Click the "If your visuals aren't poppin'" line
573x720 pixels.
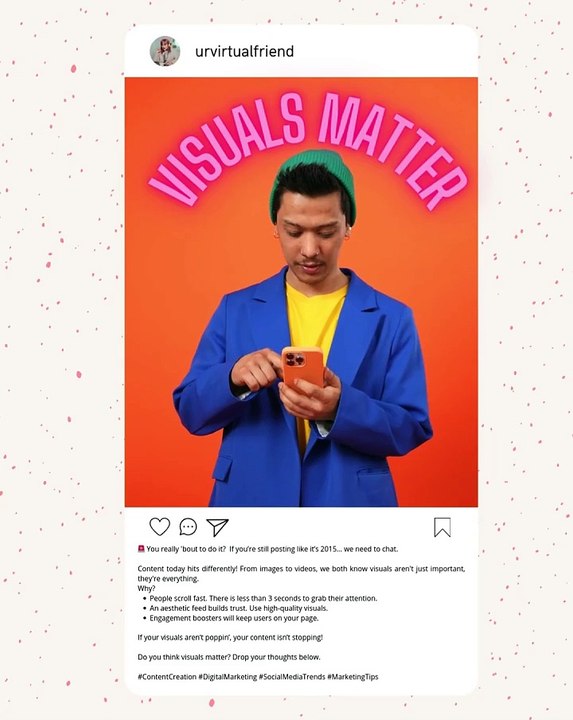[x=230, y=637]
